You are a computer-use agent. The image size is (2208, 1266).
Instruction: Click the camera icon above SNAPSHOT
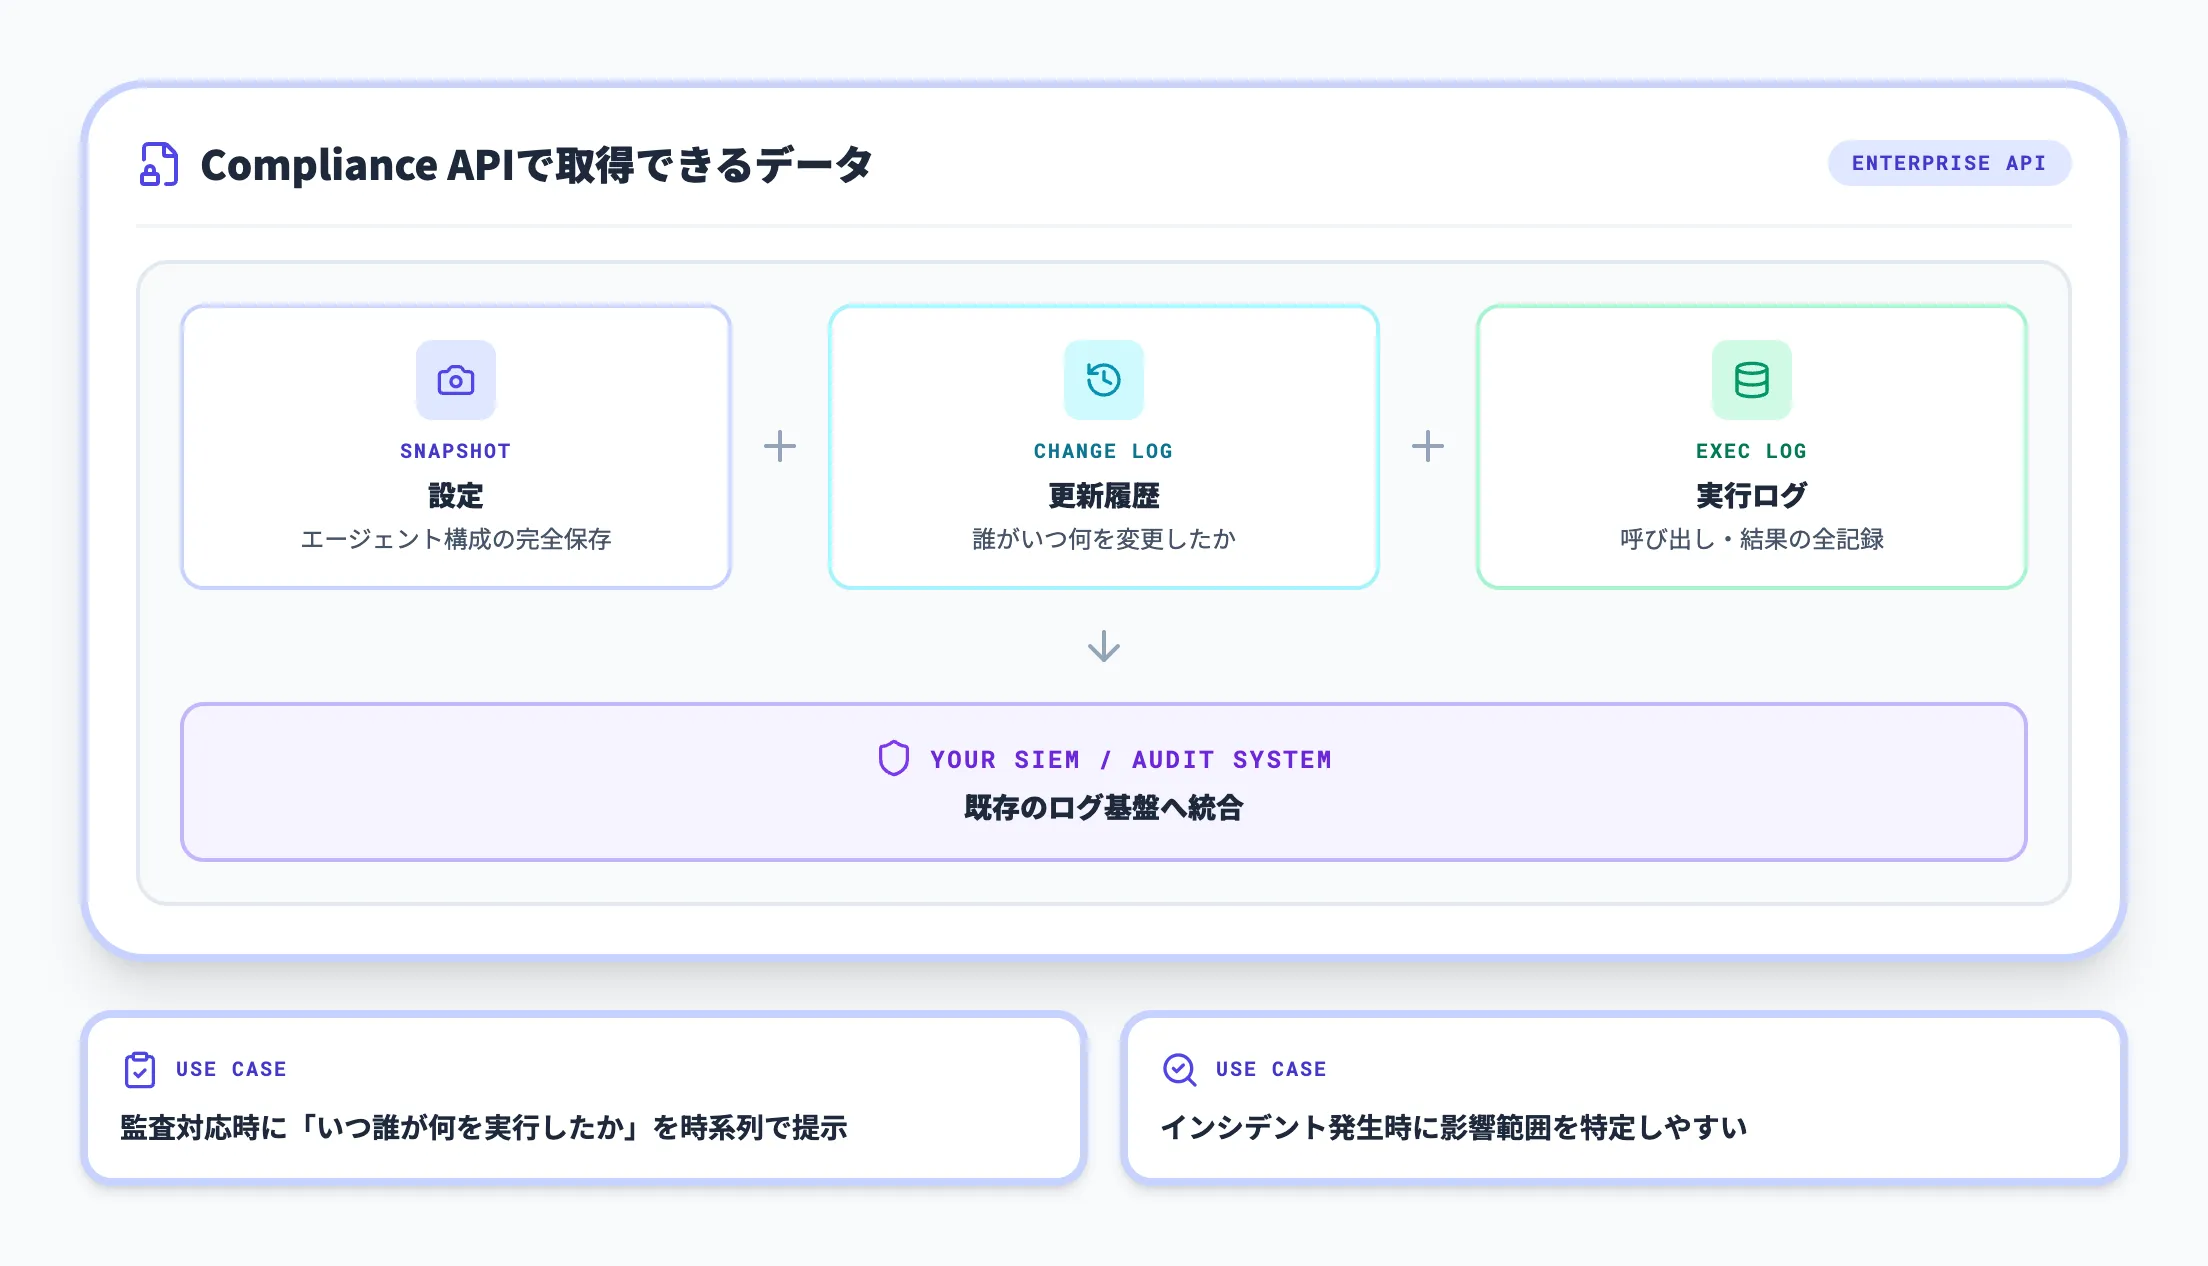pos(456,380)
